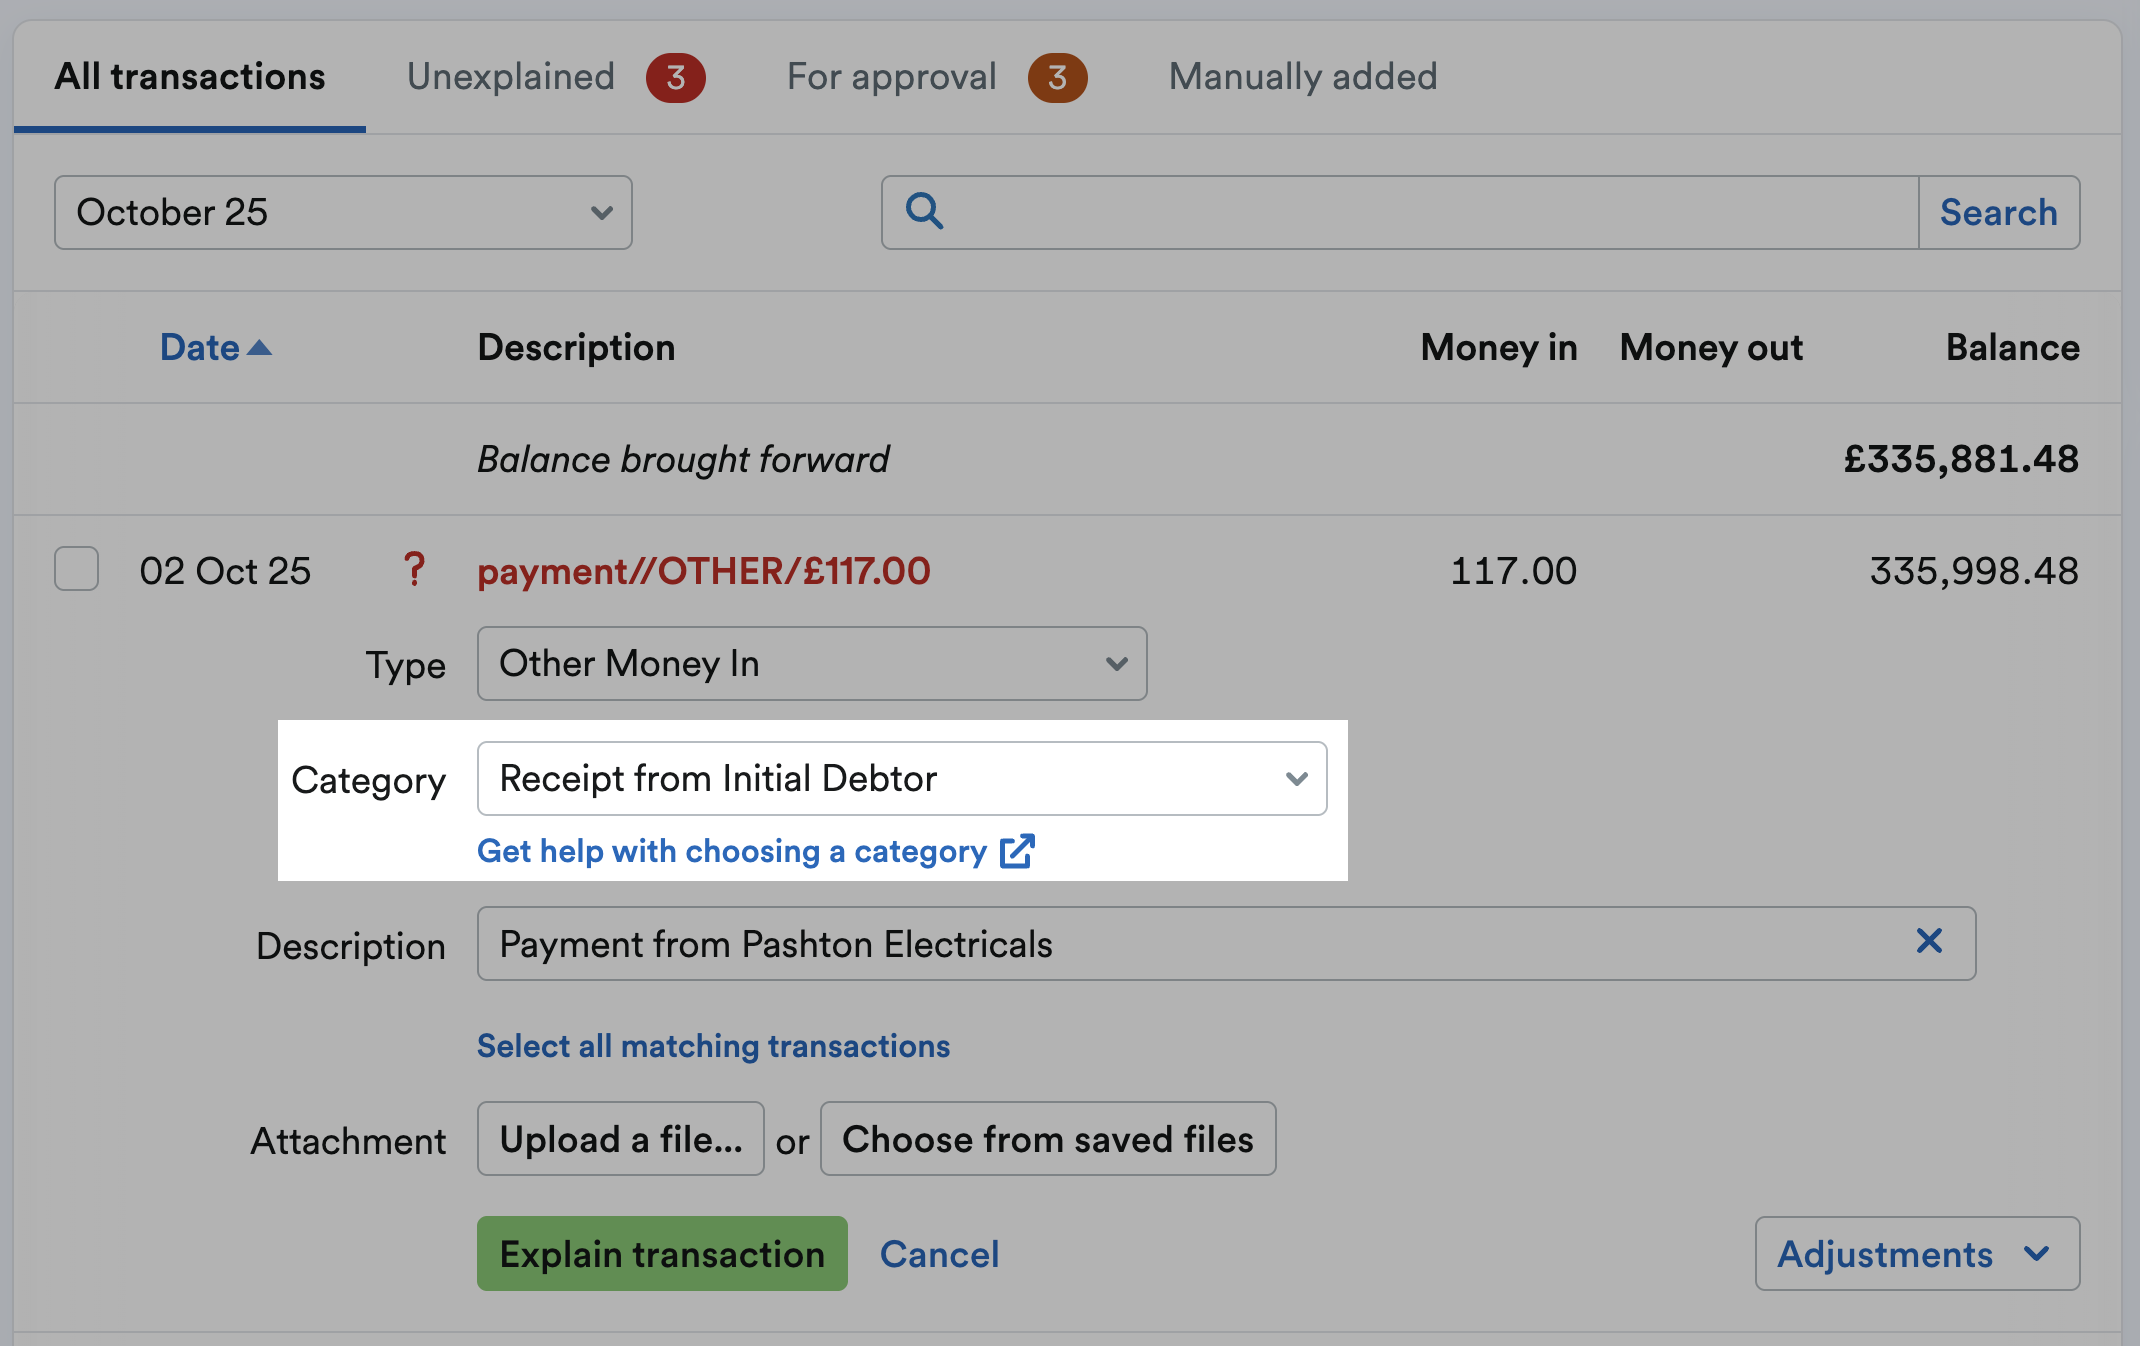Image resolution: width=2140 pixels, height=1346 pixels.
Task: Open the Category dropdown Receipt from Initial Debtor
Action: point(902,779)
